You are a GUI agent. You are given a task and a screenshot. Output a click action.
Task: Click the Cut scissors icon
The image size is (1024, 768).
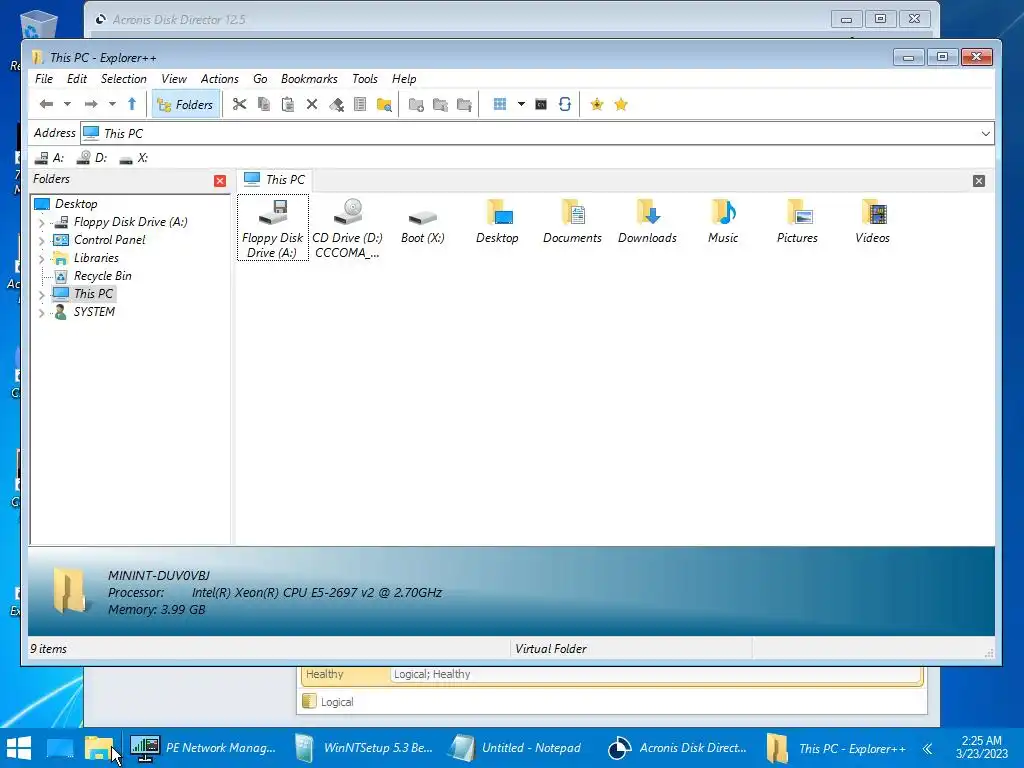click(240, 104)
